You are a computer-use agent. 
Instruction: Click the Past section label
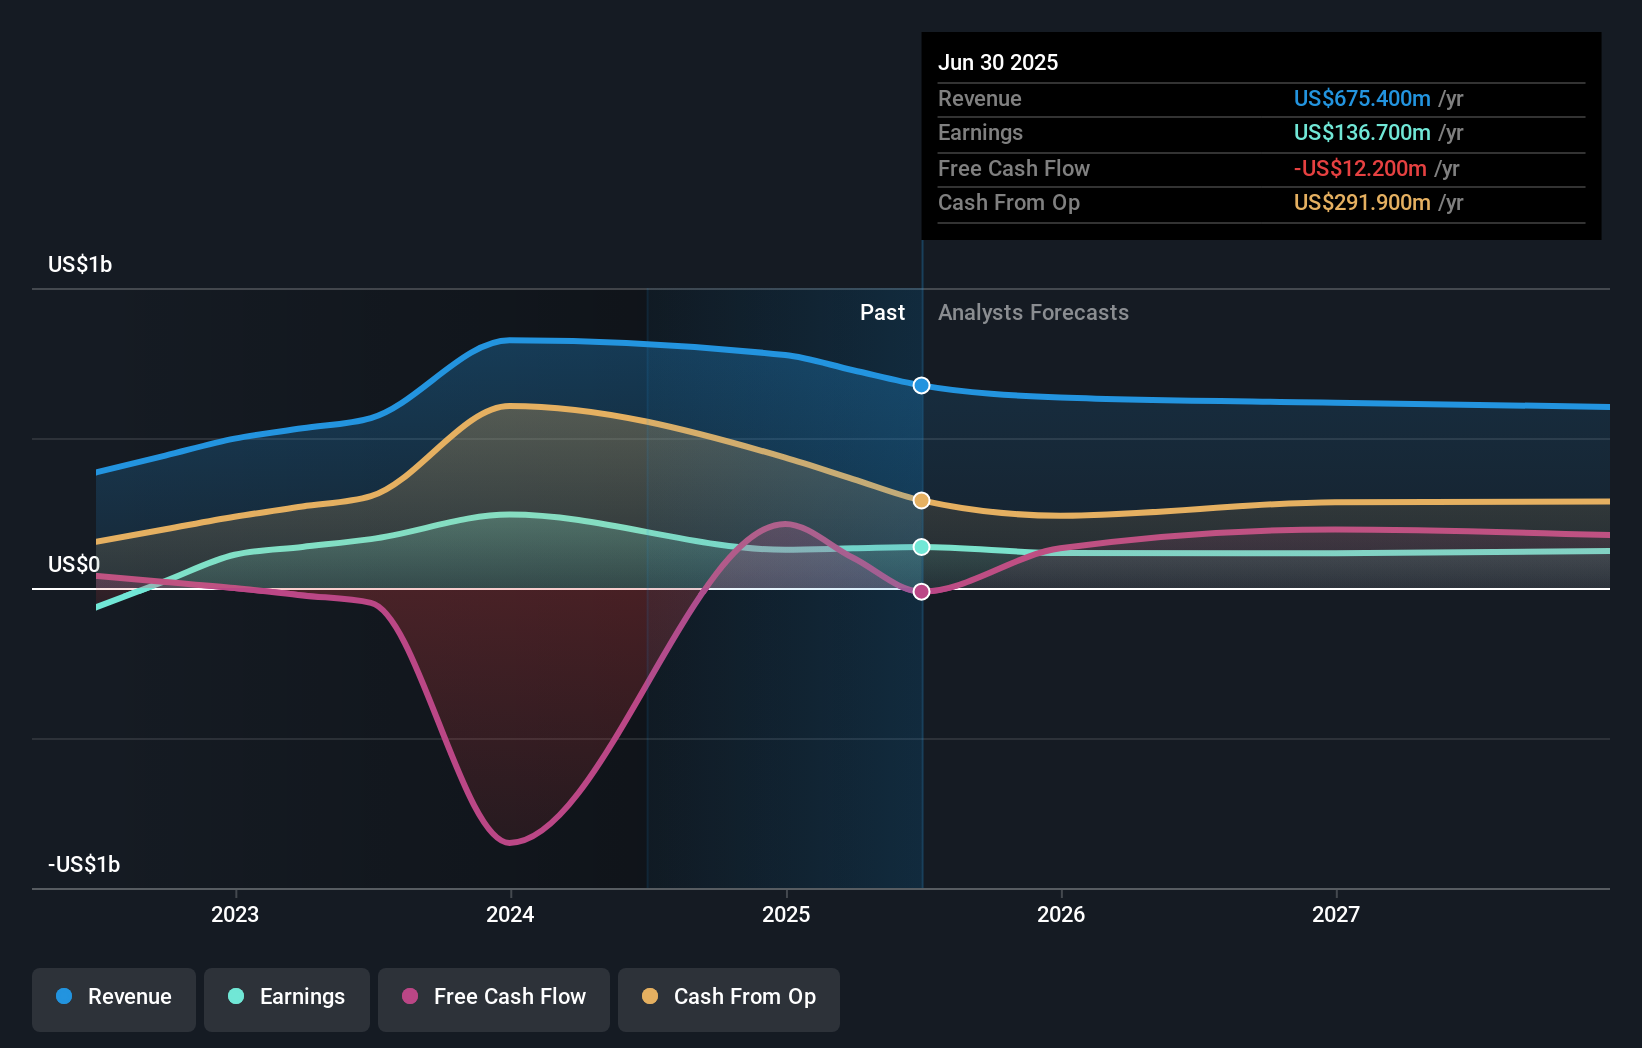pyautogui.click(x=882, y=312)
